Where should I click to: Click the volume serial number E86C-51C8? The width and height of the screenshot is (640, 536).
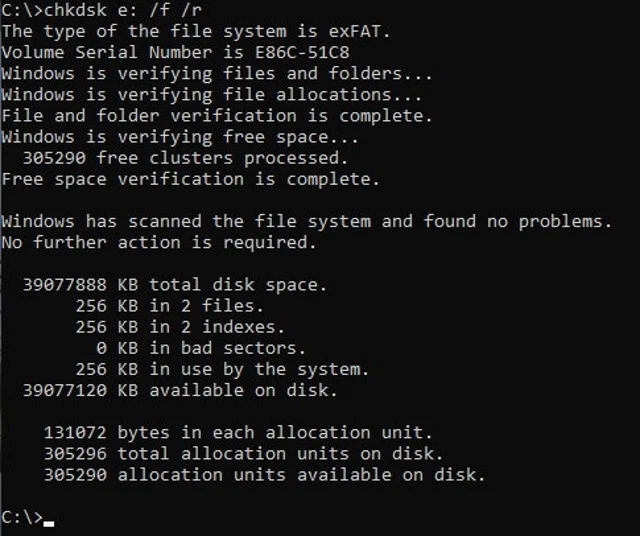tap(294, 52)
